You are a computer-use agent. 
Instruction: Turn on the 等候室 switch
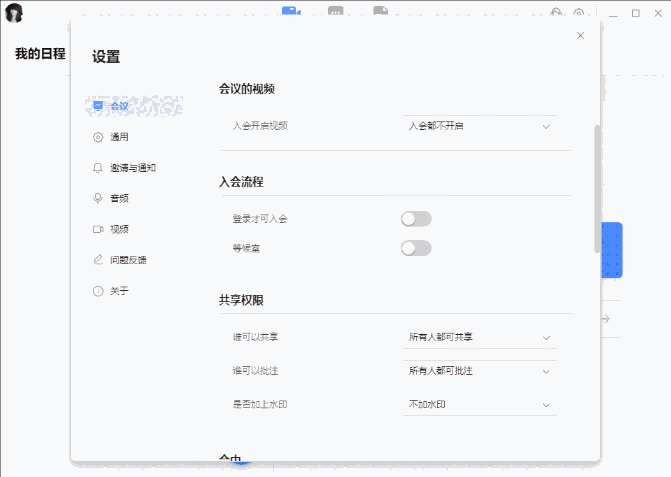click(x=416, y=248)
